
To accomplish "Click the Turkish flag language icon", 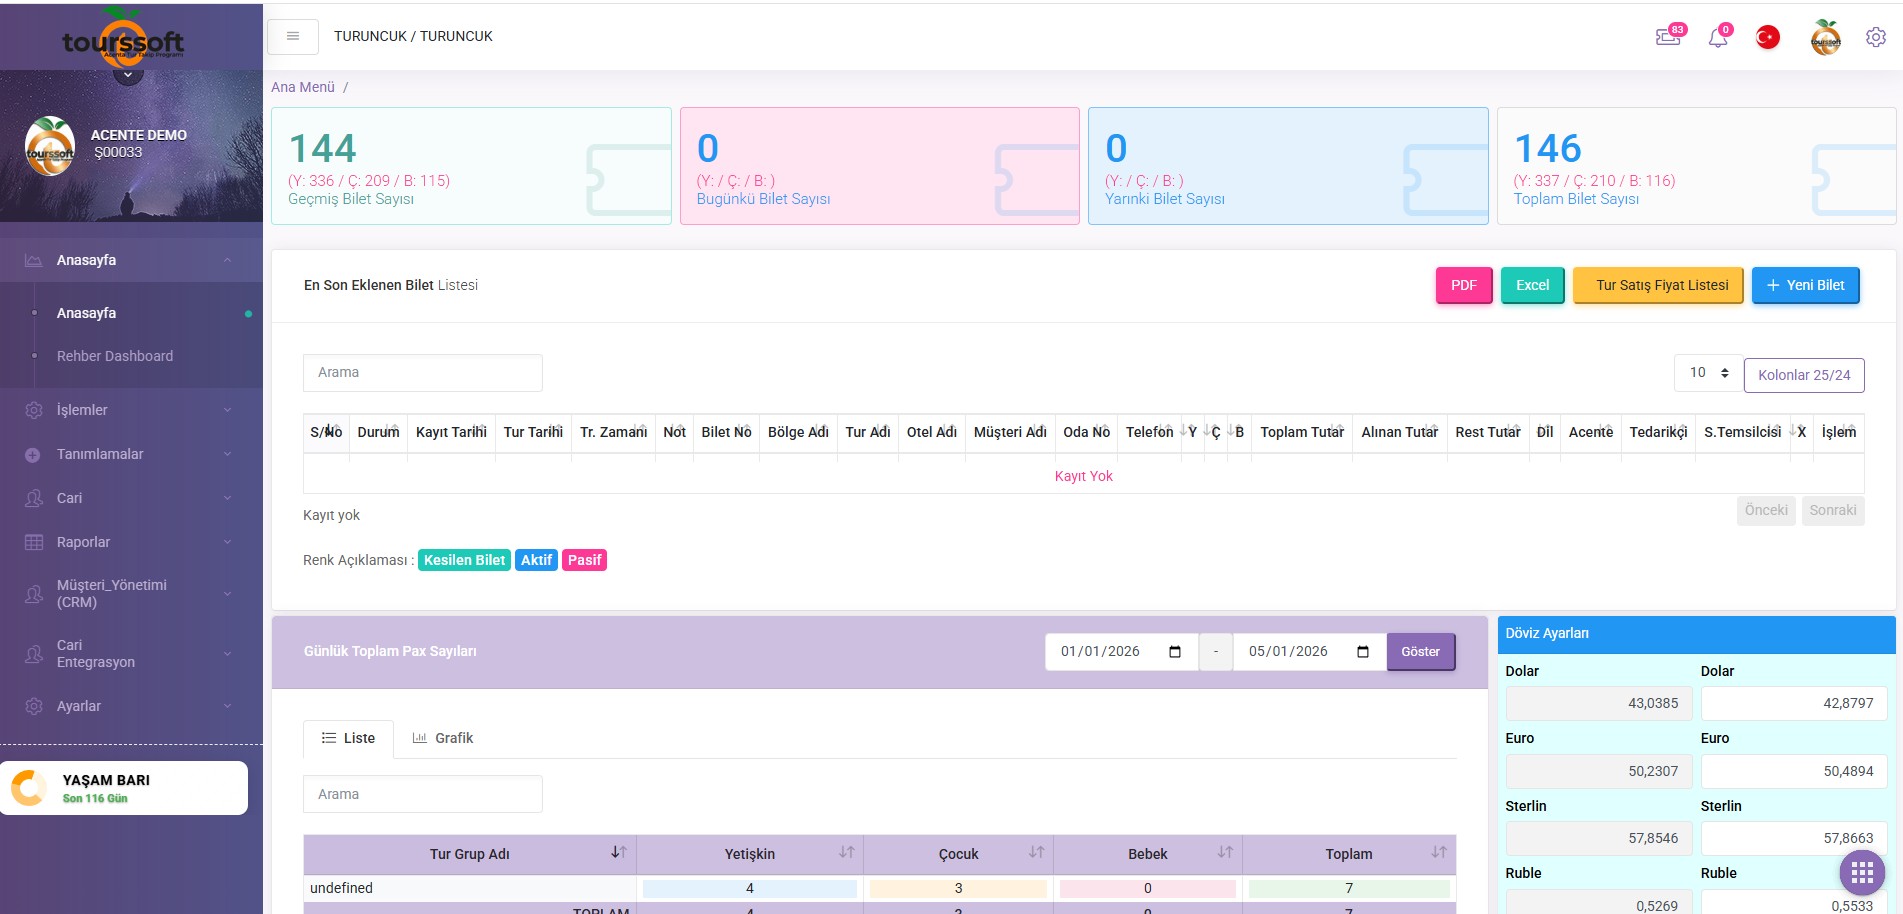I will coord(1767,37).
